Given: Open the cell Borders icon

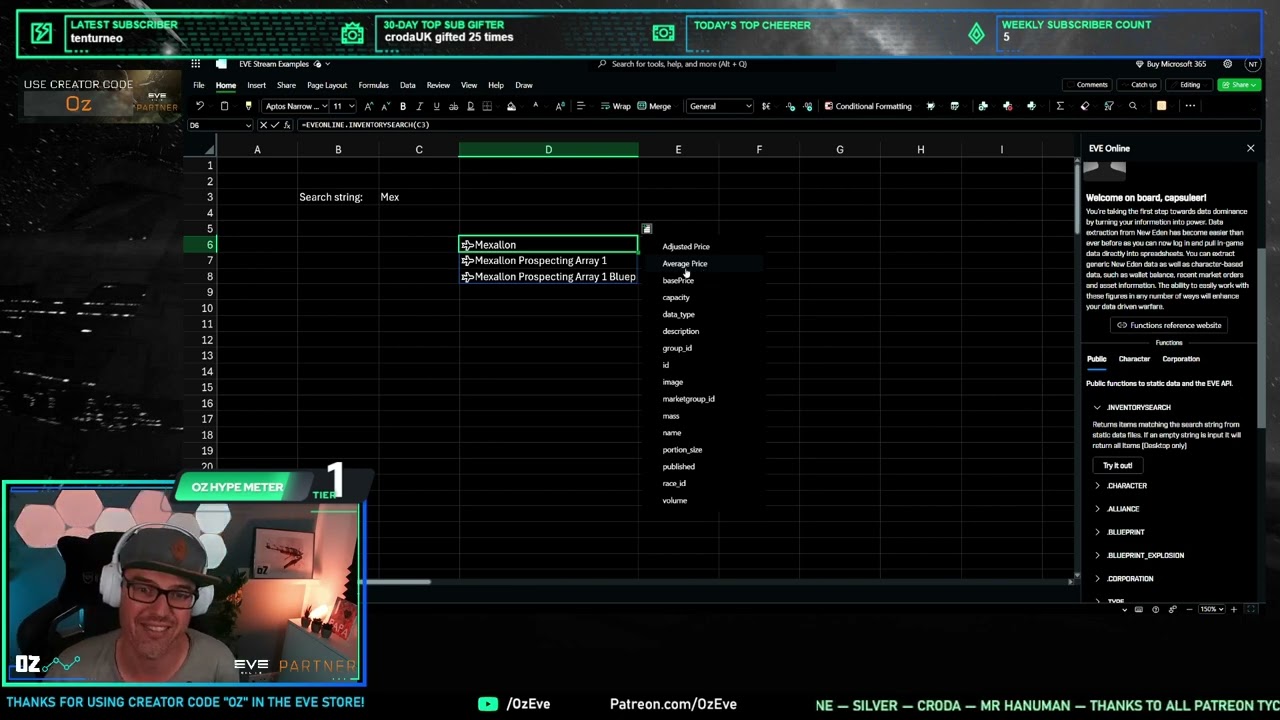Looking at the screenshot, I should 487,106.
